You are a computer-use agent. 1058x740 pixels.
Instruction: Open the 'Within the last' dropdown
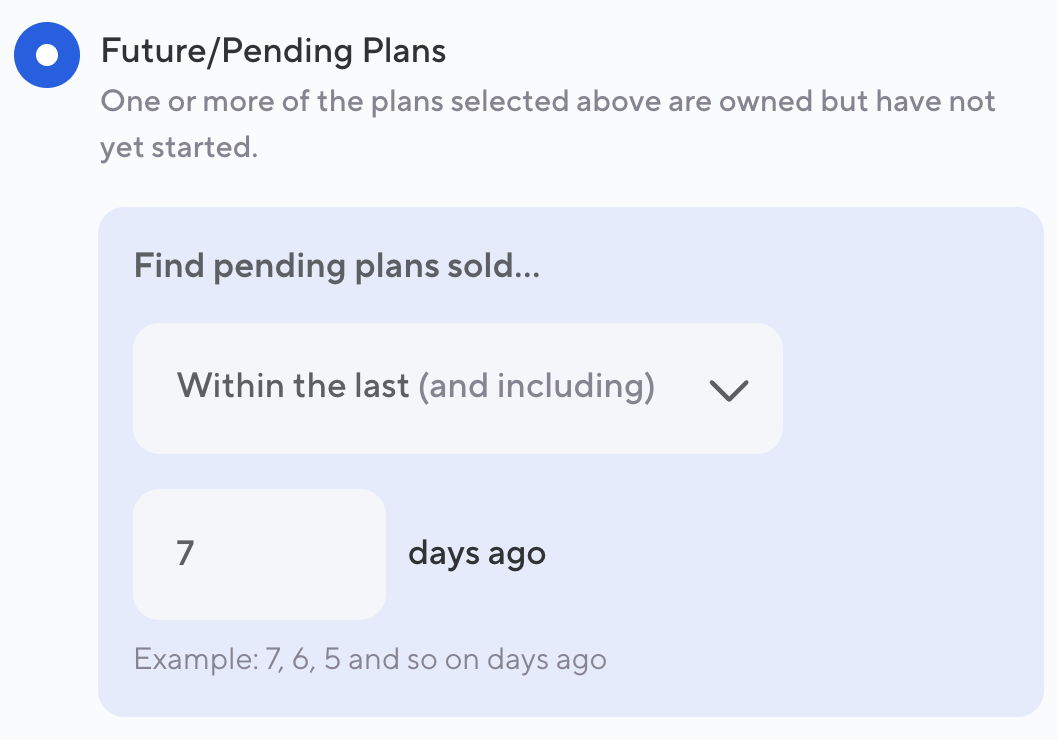(457, 388)
